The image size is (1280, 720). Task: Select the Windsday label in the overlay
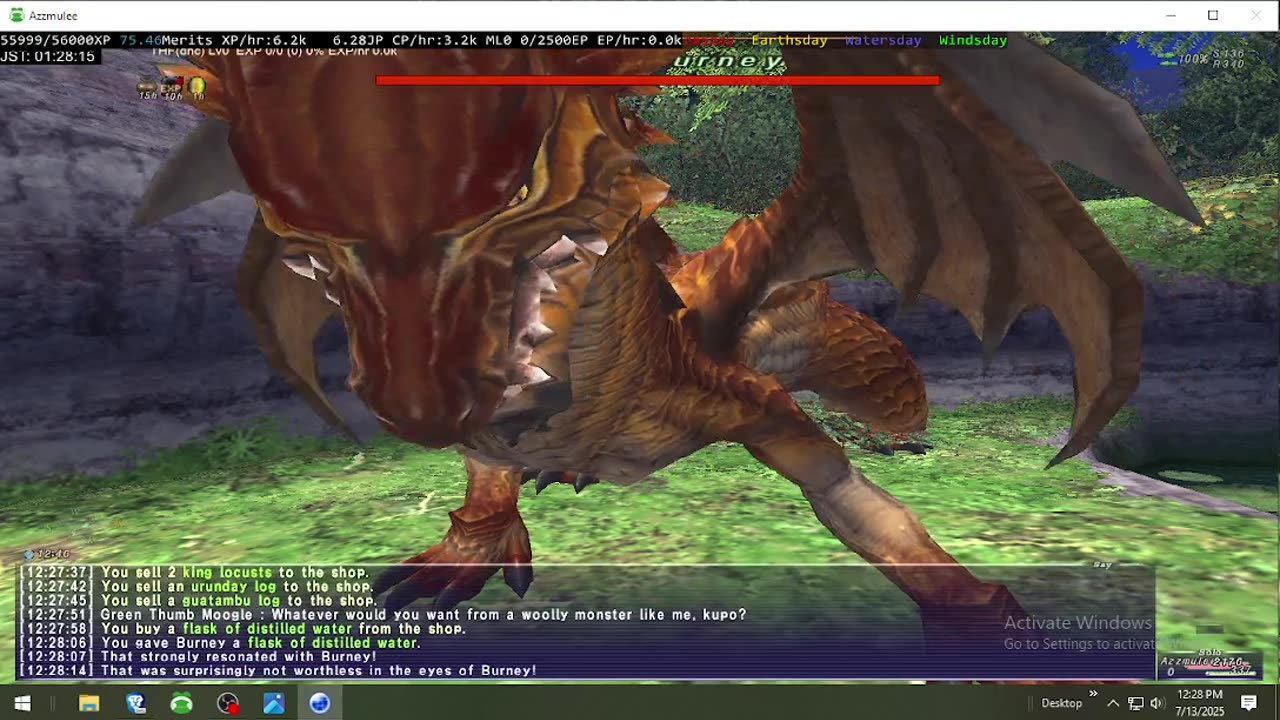[x=973, y=41]
